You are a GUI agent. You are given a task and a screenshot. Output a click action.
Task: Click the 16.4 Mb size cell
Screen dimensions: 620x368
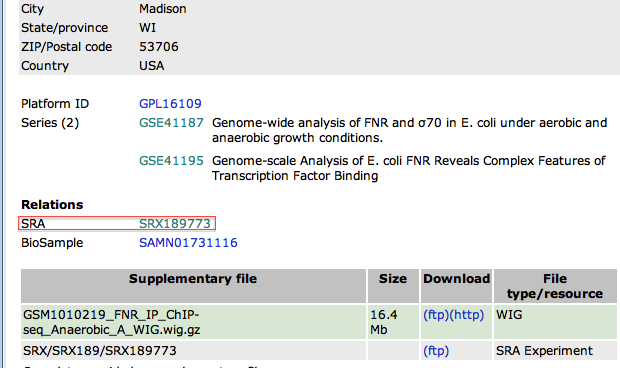click(393, 322)
